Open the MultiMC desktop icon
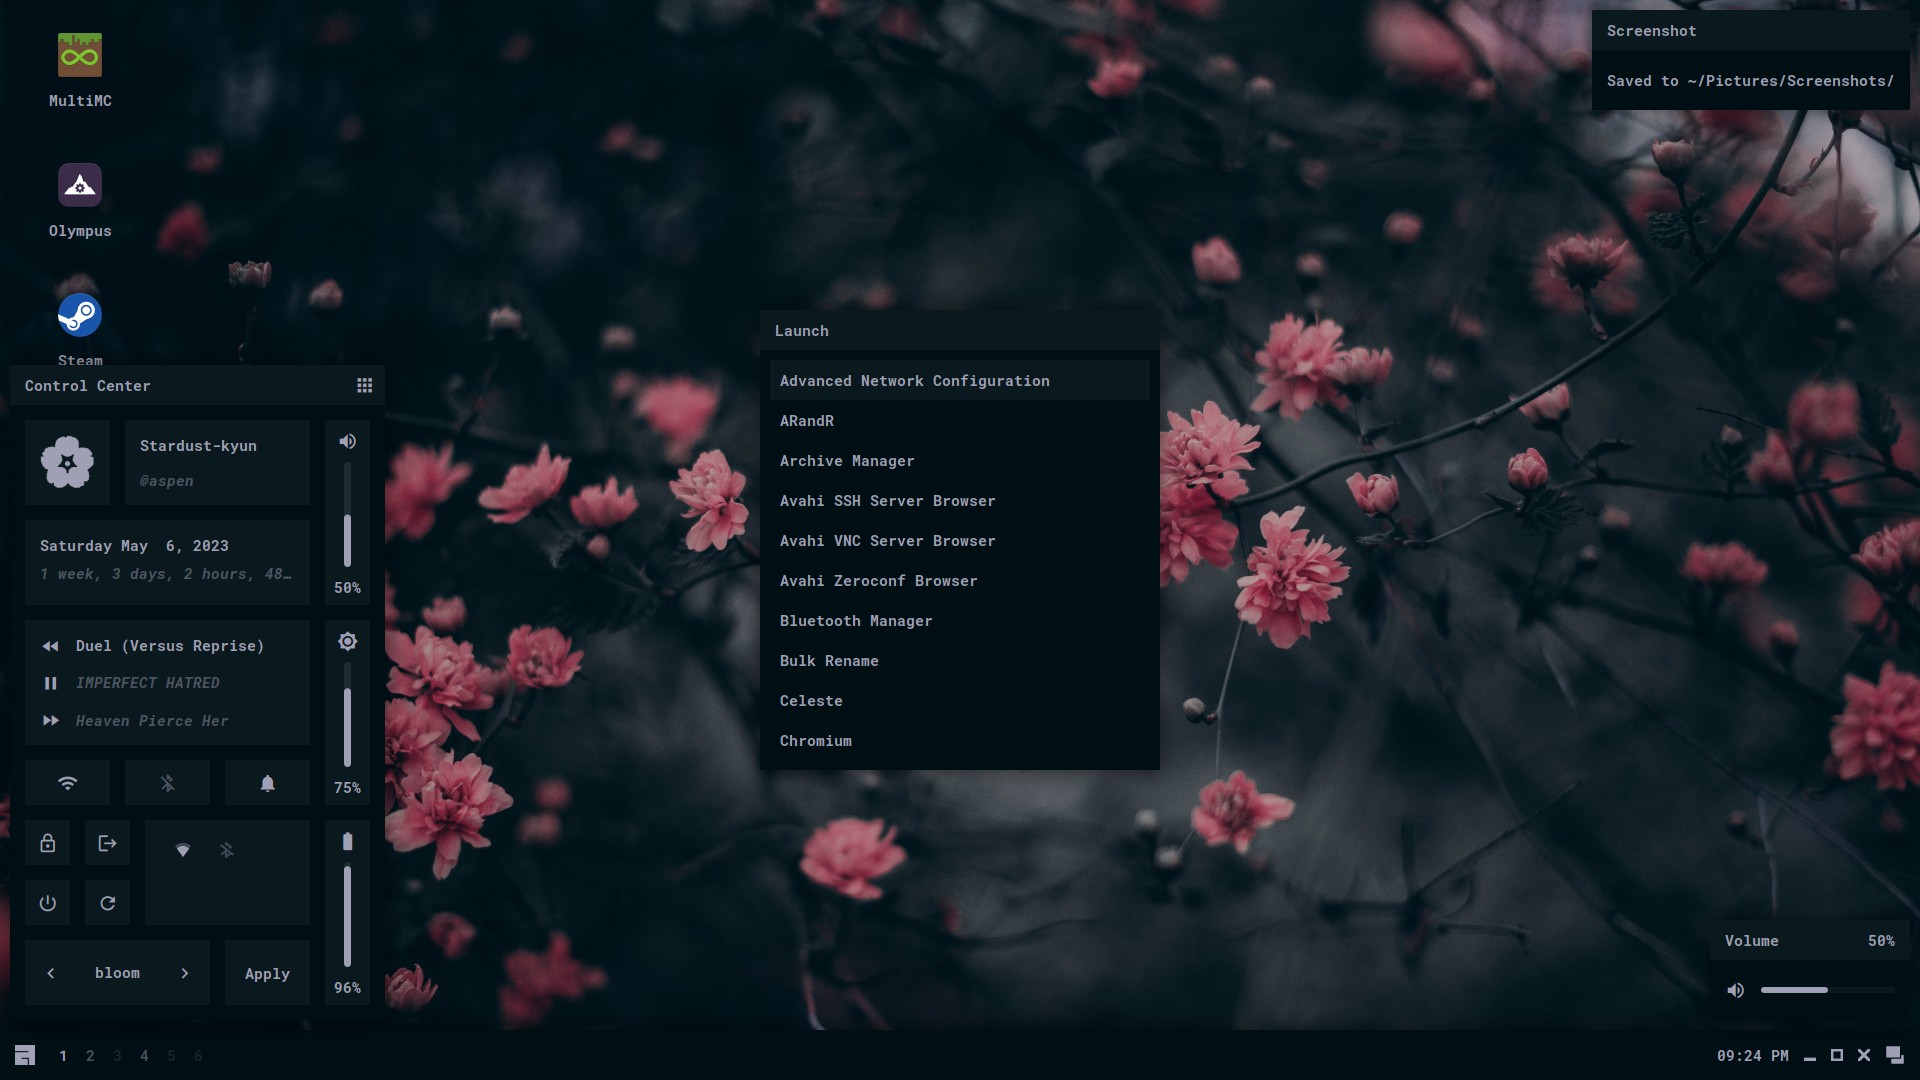Screen dimensions: 1920x1080 [x=79, y=56]
